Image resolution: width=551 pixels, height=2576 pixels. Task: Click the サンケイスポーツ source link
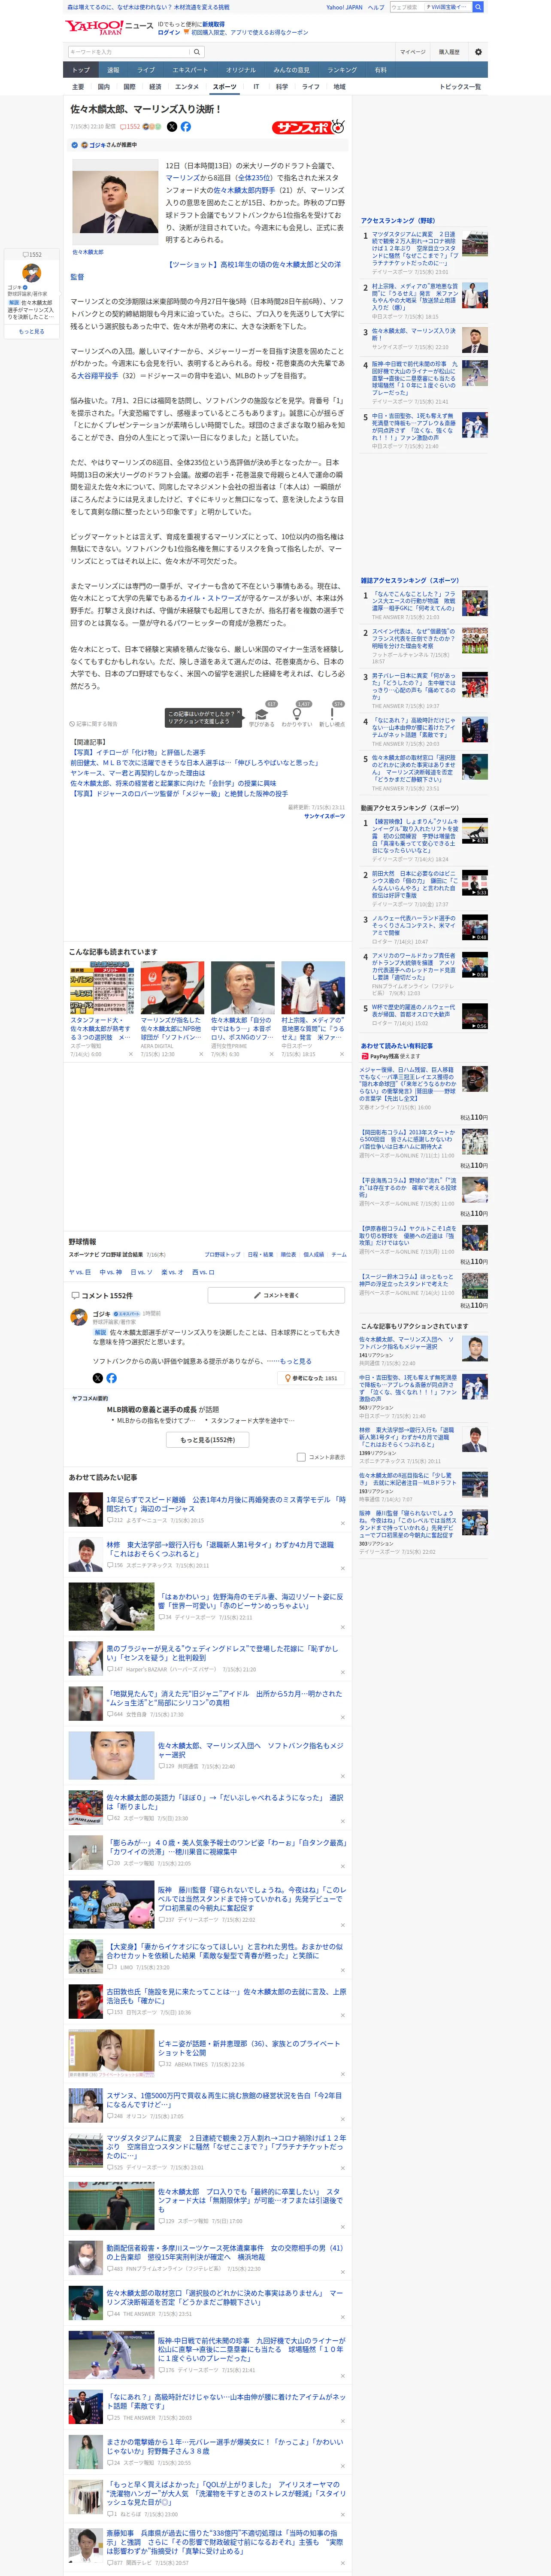pos(324,816)
